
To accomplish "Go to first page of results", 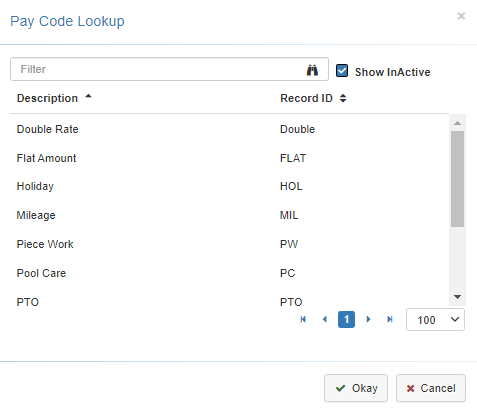I will coord(303,319).
